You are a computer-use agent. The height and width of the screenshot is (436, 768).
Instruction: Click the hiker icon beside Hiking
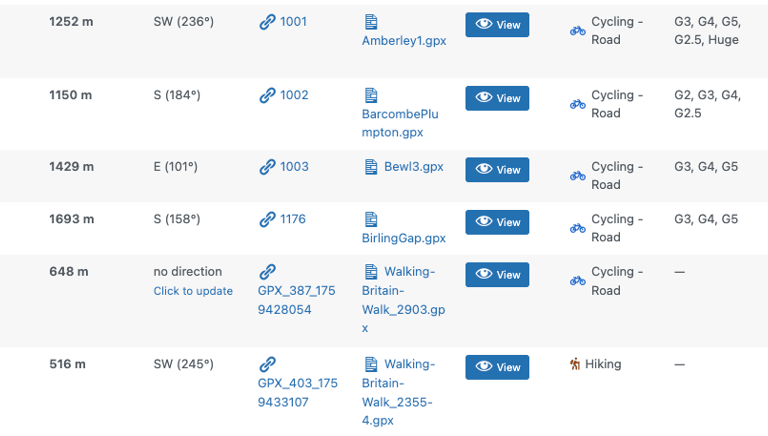click(x=575, y=365)
